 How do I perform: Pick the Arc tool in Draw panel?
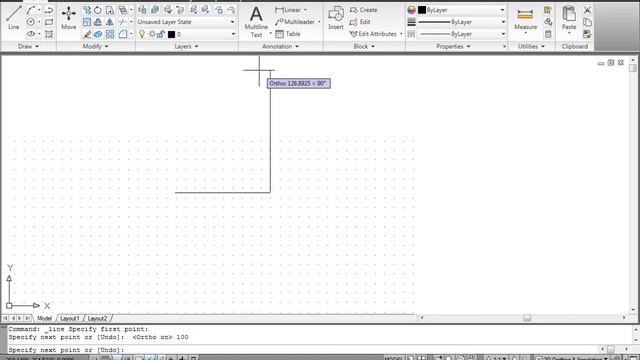[31, 10]
